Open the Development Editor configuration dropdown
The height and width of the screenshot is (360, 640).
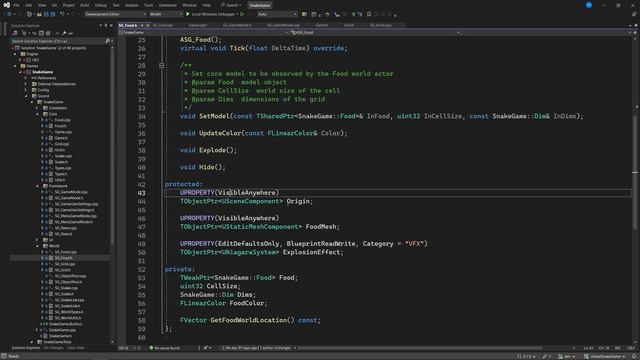[x=116, y=14]
